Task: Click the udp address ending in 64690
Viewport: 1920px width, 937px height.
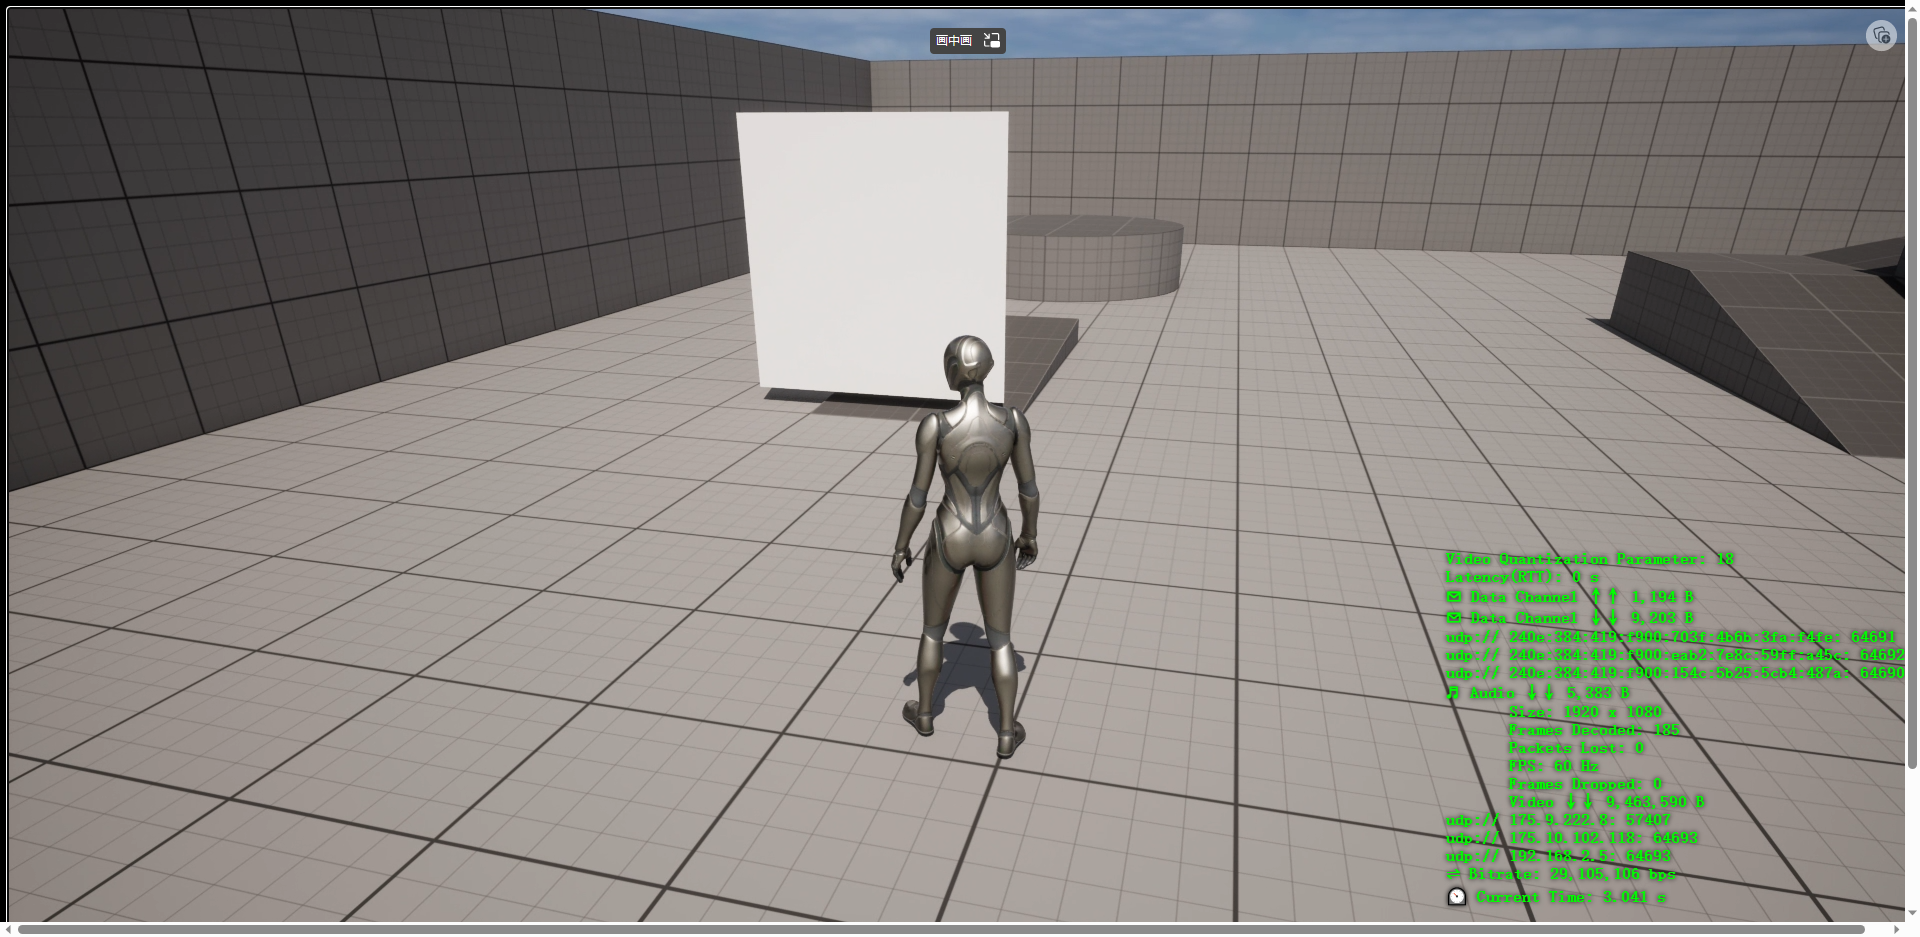Action: 1675,673
